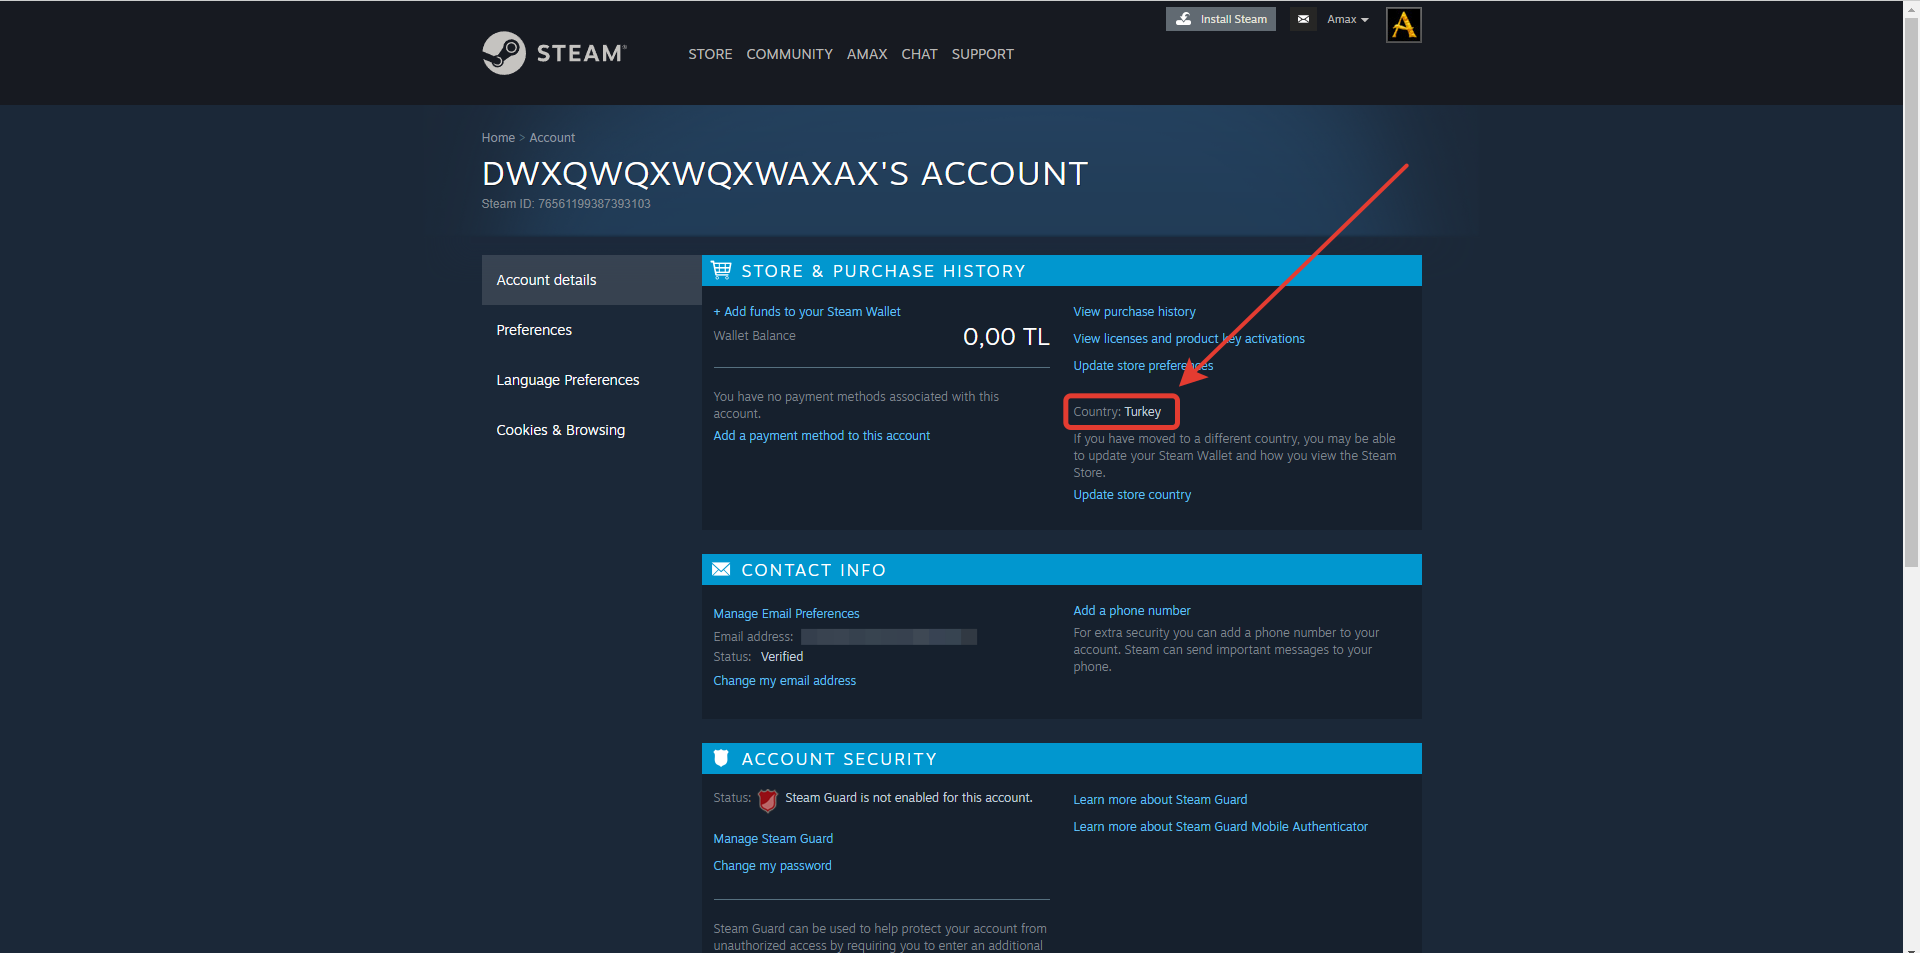The width and height of the screenshot is (1920, 953).
Task: Open the COMMUNITY menu
Action: (x=789, y=54)
